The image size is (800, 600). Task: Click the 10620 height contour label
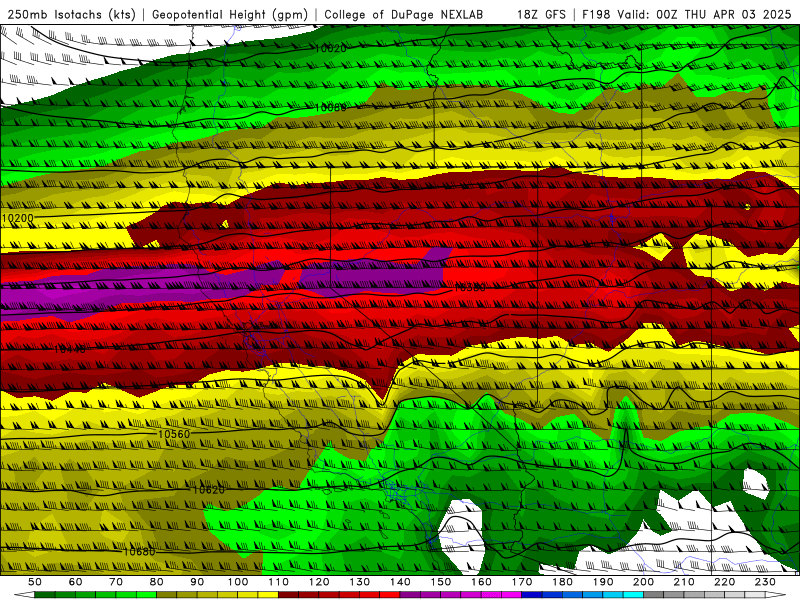click(209, 490)
